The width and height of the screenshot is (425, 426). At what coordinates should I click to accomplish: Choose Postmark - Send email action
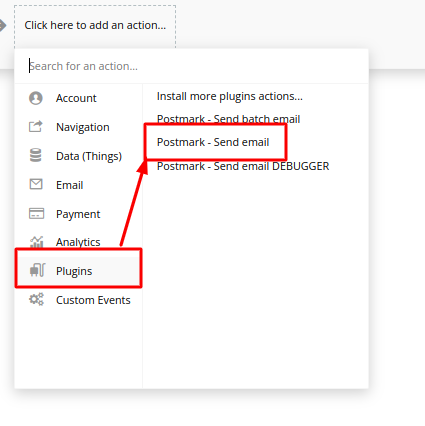[x=213, y=142]
